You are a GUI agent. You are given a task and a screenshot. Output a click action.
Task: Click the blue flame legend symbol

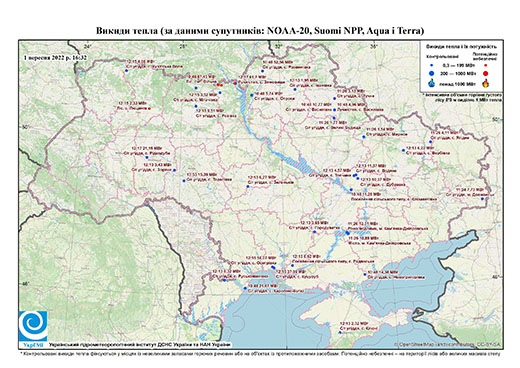point(431,83)
